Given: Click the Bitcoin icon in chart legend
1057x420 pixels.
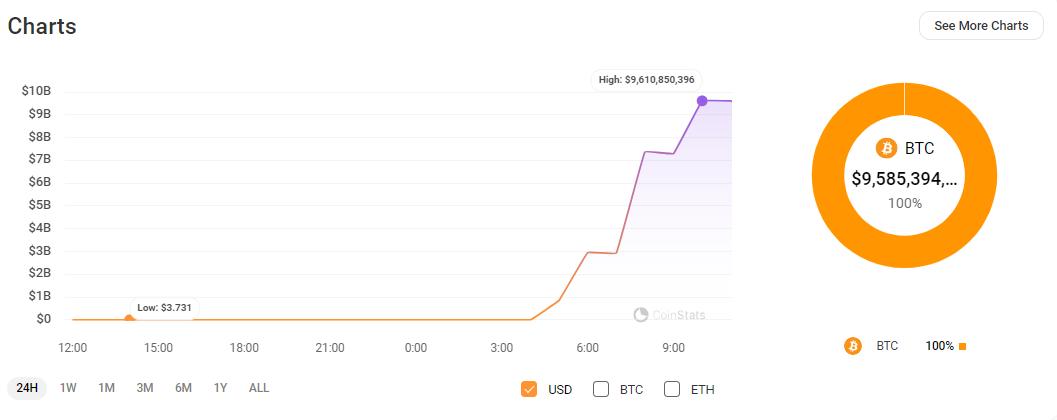Looking at the screenshot, I should 853,346.
